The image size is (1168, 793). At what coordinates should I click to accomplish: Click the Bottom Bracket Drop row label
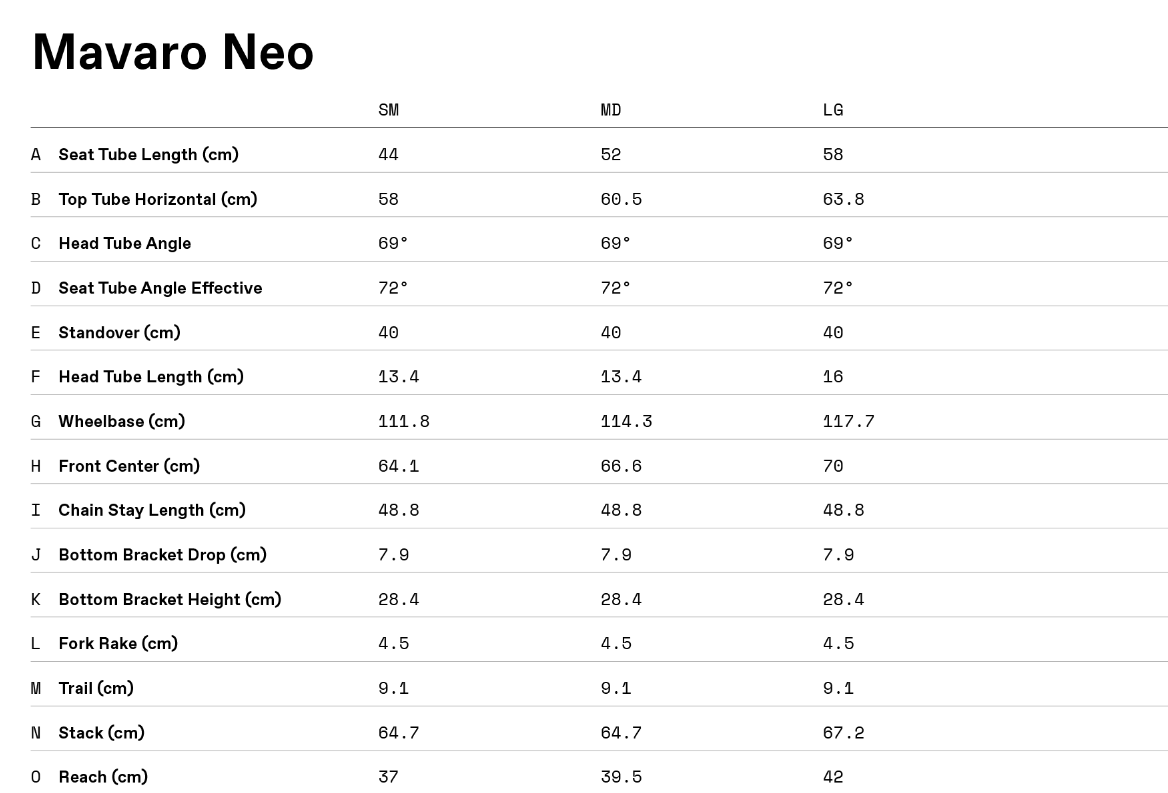tap(162, 555)
